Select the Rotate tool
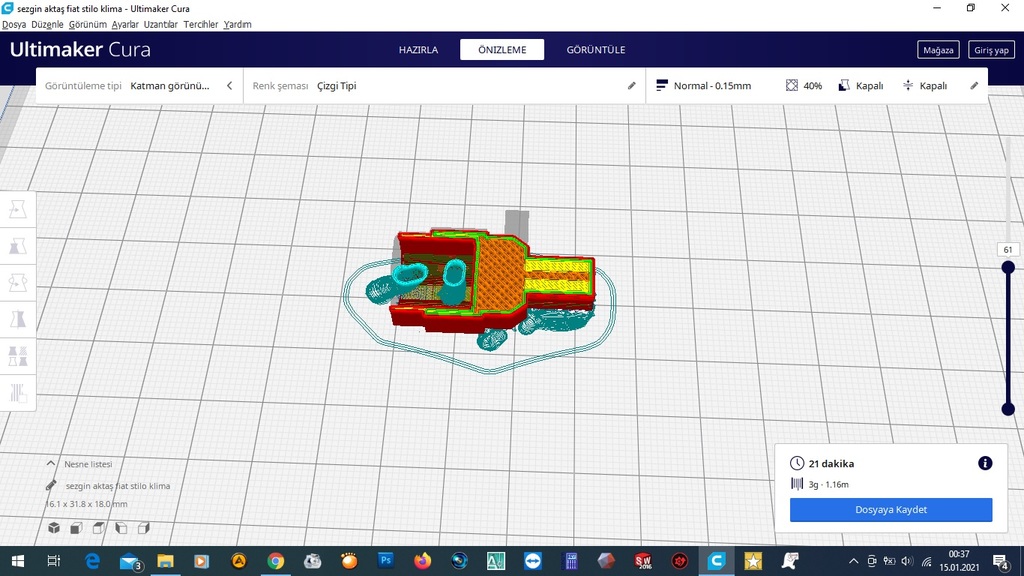Screen dimensions: 1024x576 click(18, 282)
